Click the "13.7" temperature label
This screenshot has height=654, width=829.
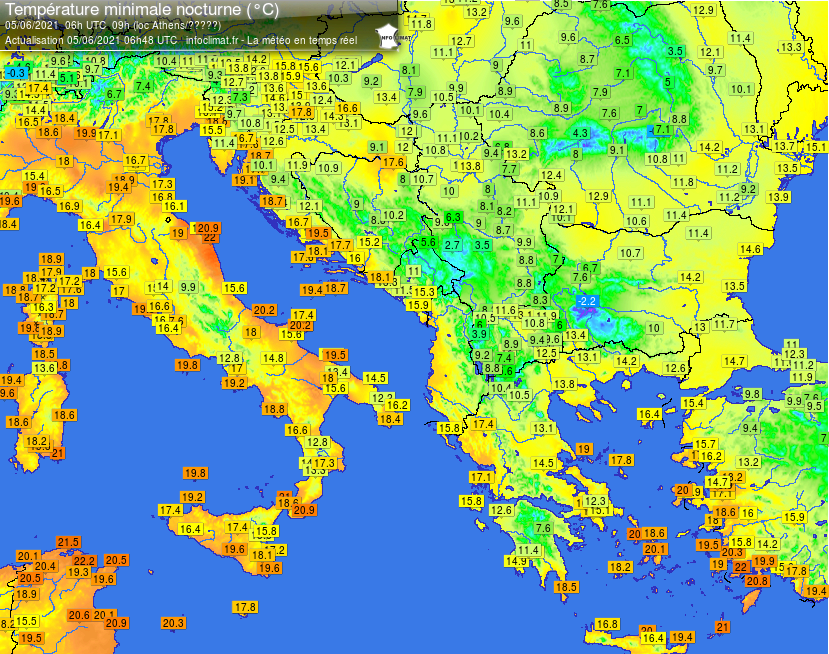coord(784,146)
